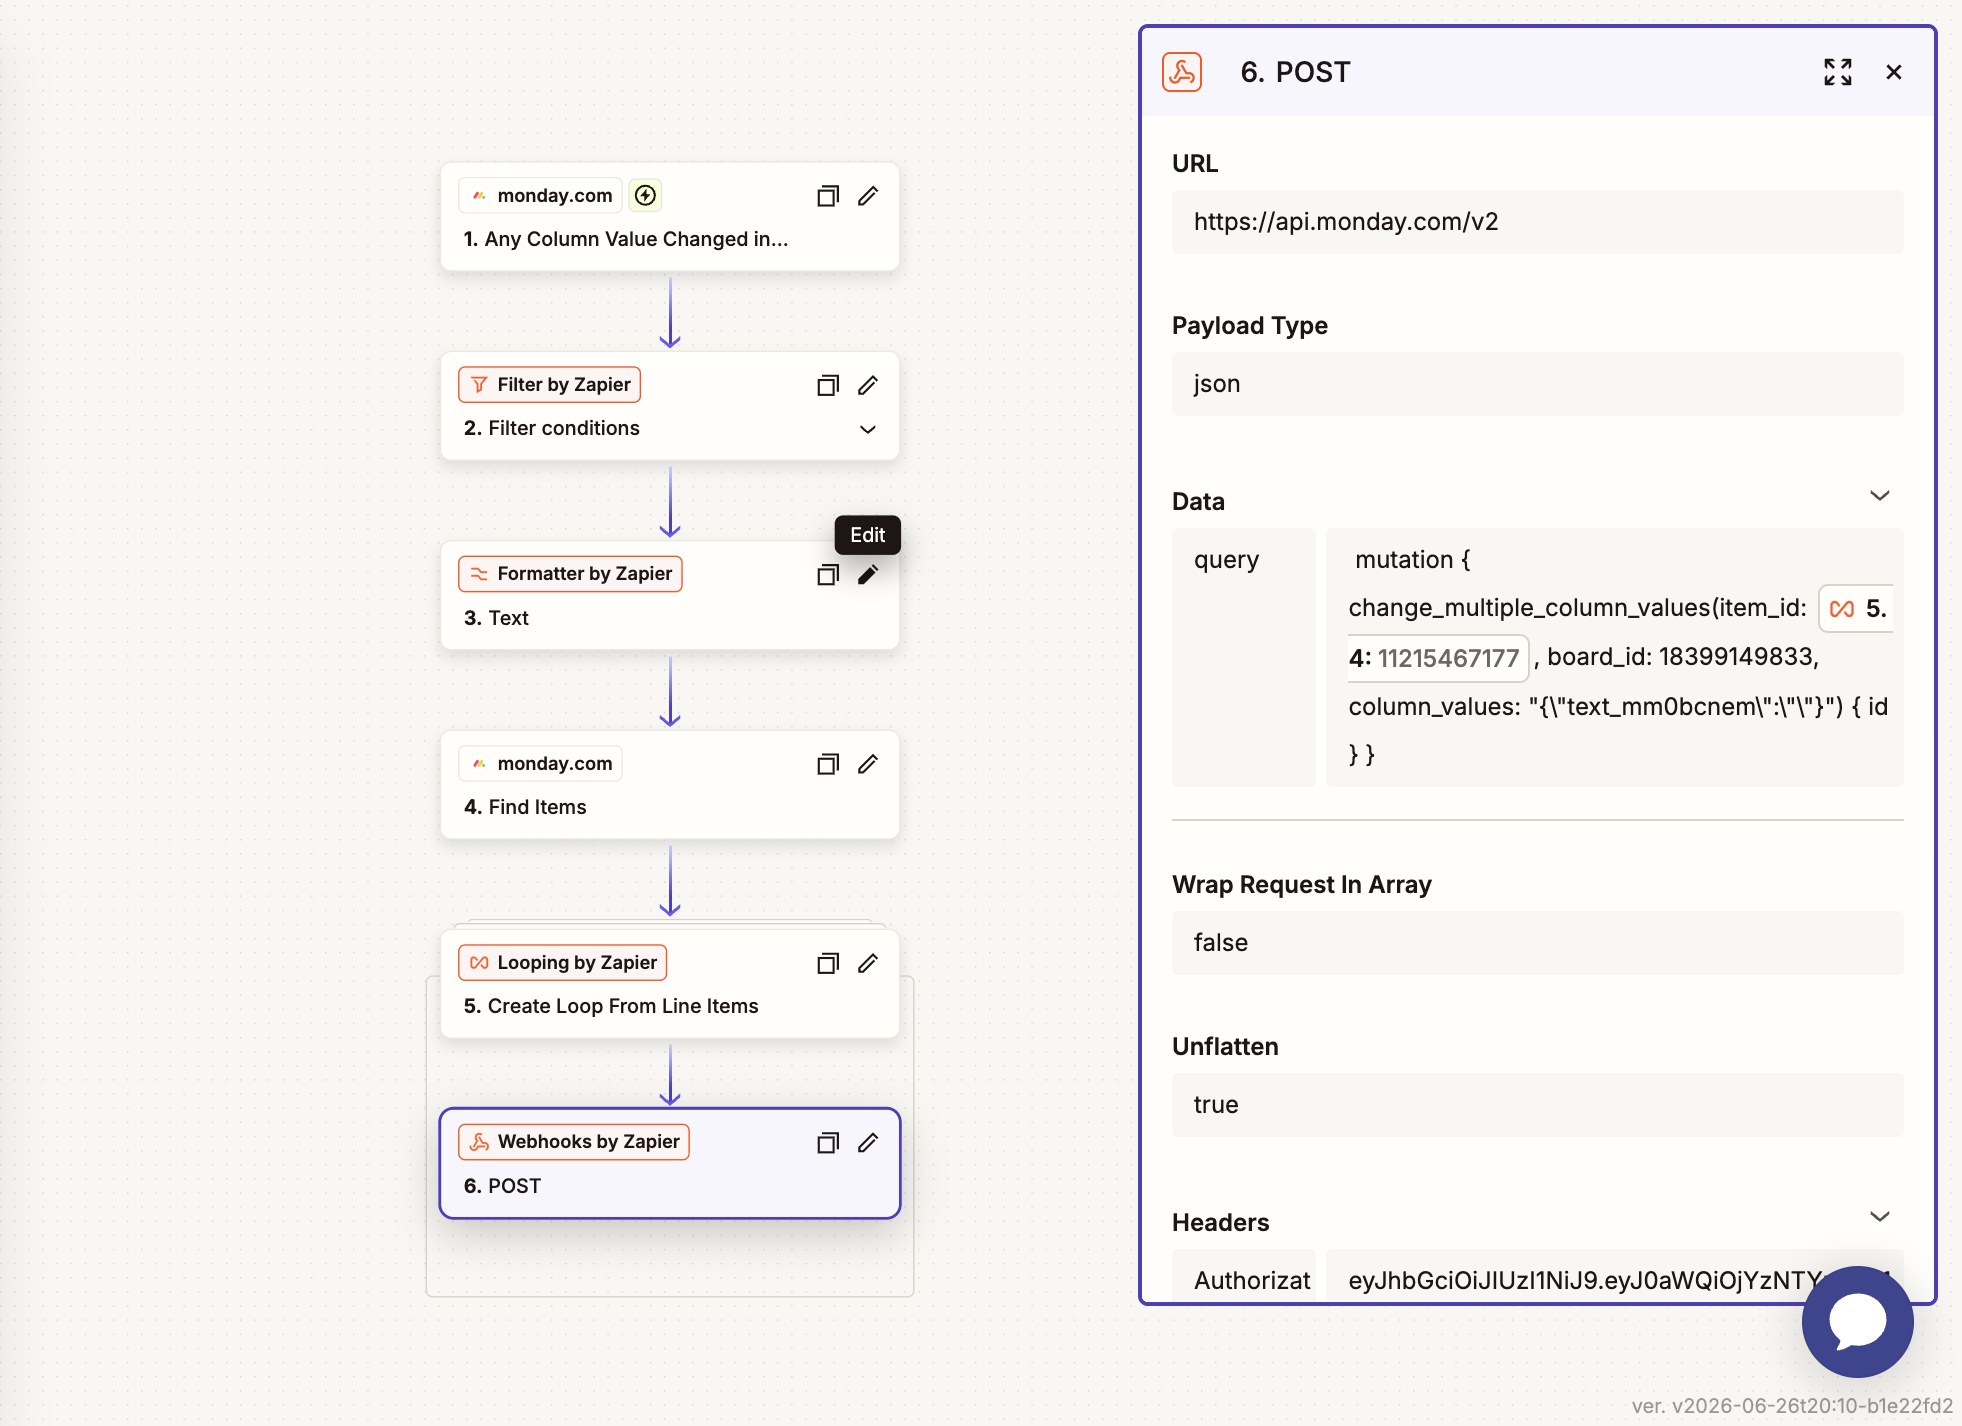Select '5. Create Loop From Line Items' title
Screen dimensions: 1962x1426
click(611, 1006)
